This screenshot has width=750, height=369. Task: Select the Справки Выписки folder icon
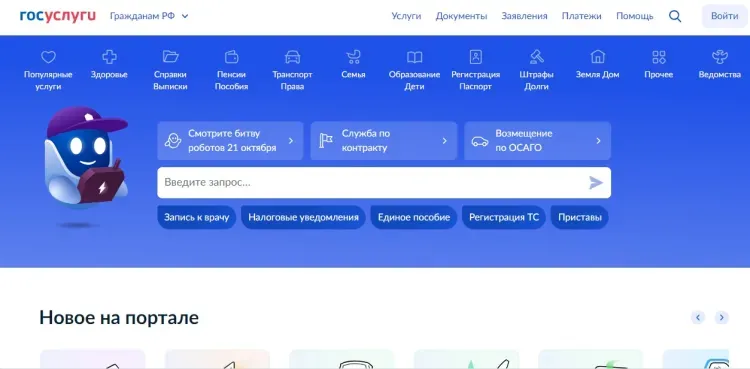tap(170, 57)
